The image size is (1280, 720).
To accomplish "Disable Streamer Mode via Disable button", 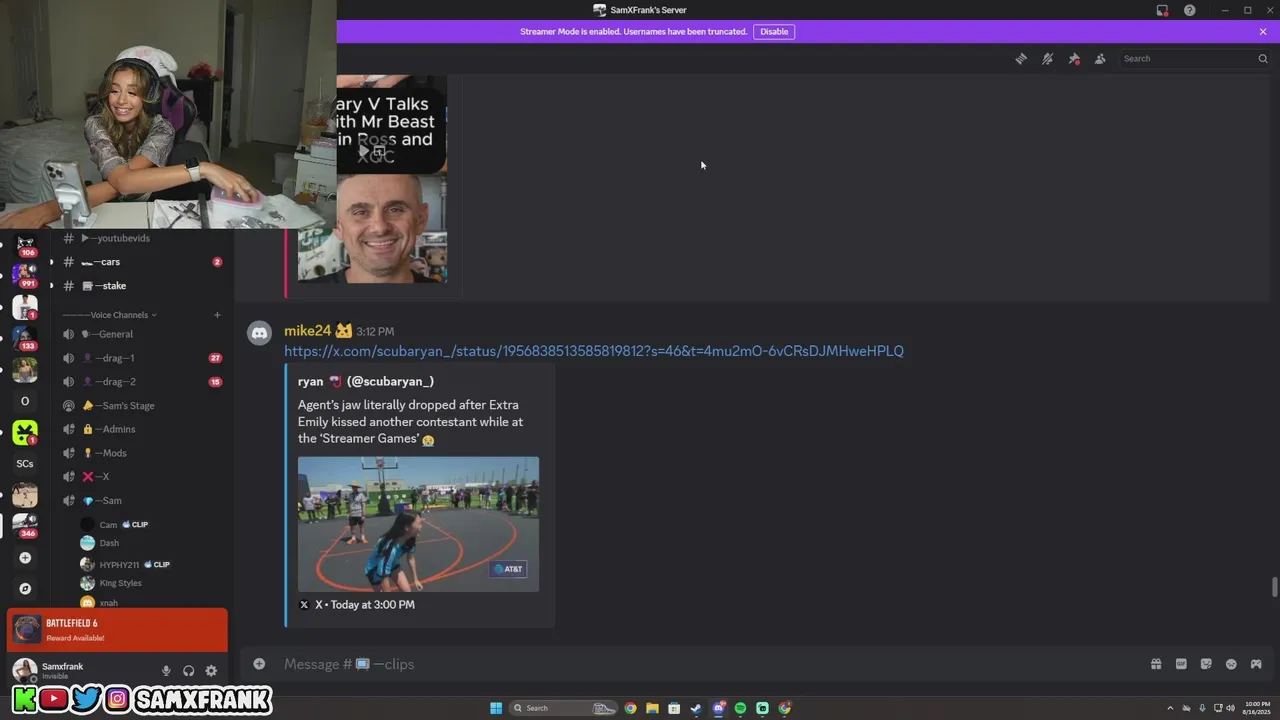I will tap(774, 32).
